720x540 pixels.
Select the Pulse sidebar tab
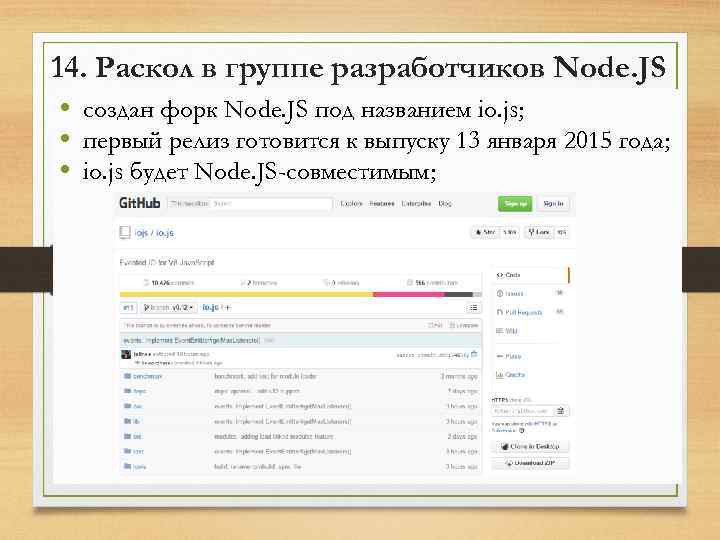(509, 356)
